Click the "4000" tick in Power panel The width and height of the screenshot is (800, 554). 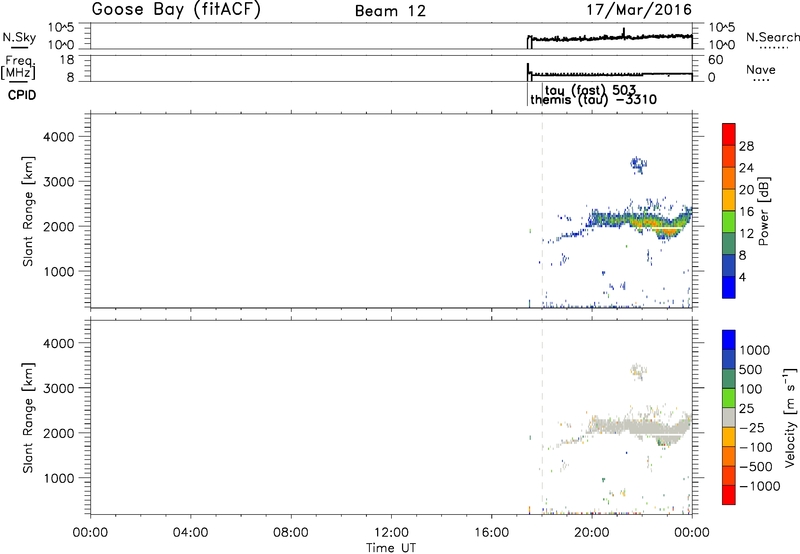pyautogui.click(x=59, y=137)
